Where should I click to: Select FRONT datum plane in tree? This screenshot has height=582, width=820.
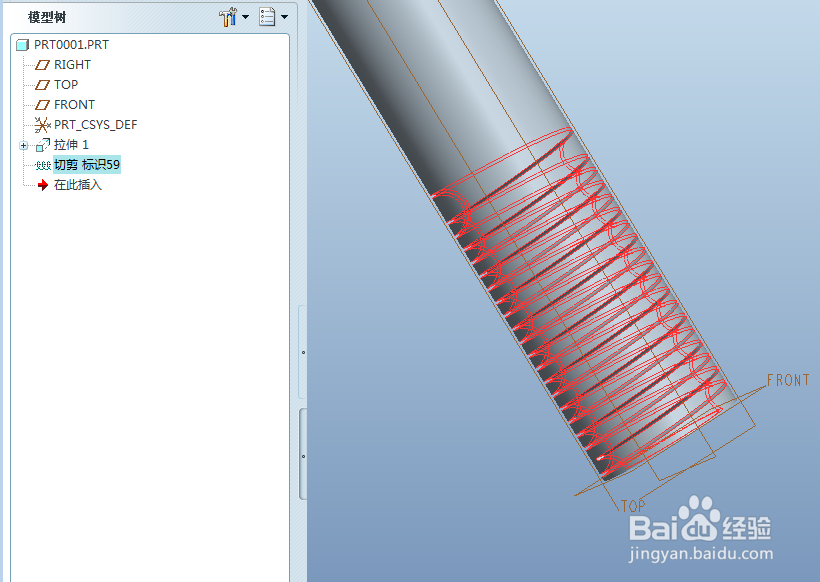tap(74, 105)
